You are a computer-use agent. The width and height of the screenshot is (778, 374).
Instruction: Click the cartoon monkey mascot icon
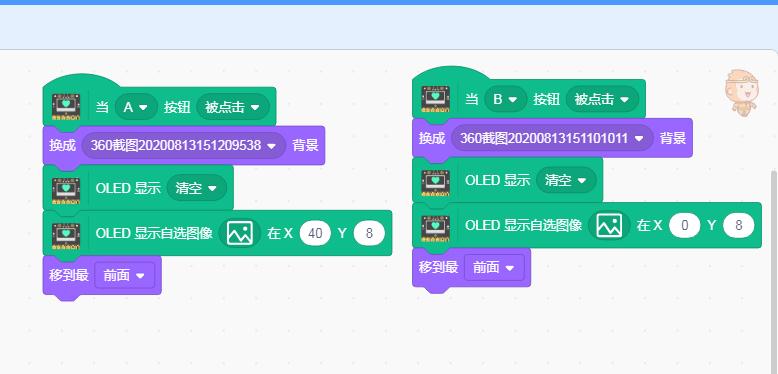click(x=741, y=93)
